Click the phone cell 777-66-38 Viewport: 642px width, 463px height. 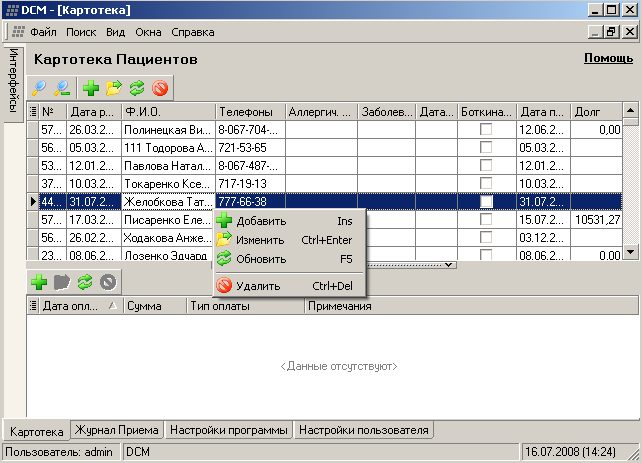pyautogui.click(x=250, y=201)
